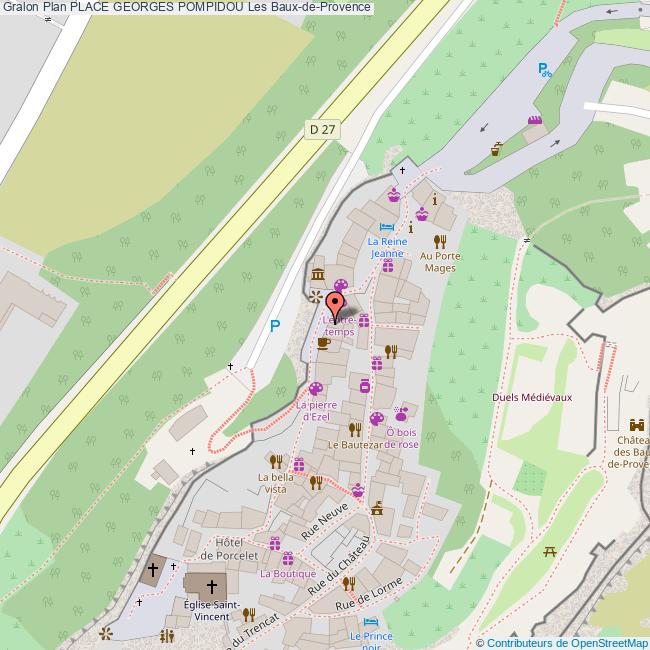Image resolution: width=650 pixels, height=650 pixels.
Task: Click the drinking water tap icon
Action: [497, 150]
